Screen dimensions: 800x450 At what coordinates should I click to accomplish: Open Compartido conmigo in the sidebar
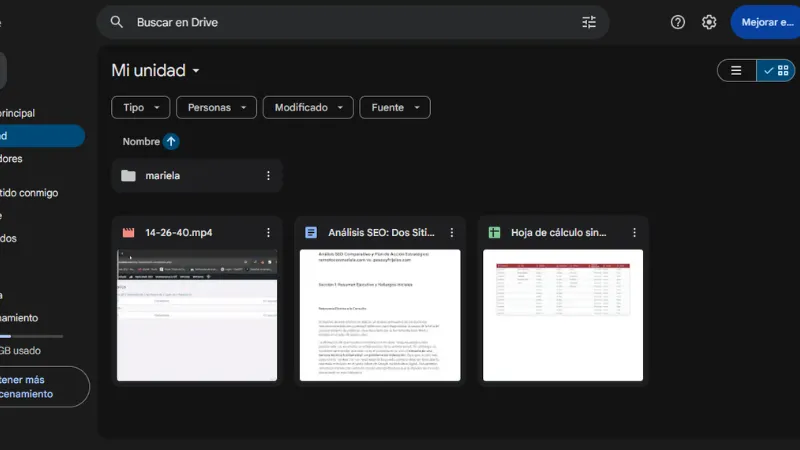29,193
